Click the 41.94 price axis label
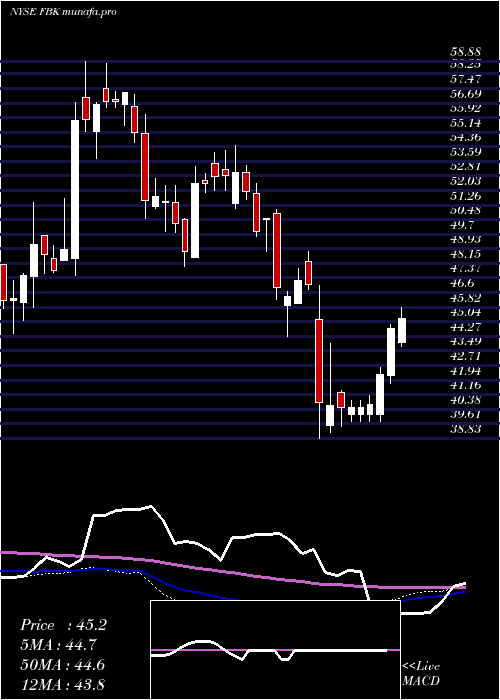 465,370
